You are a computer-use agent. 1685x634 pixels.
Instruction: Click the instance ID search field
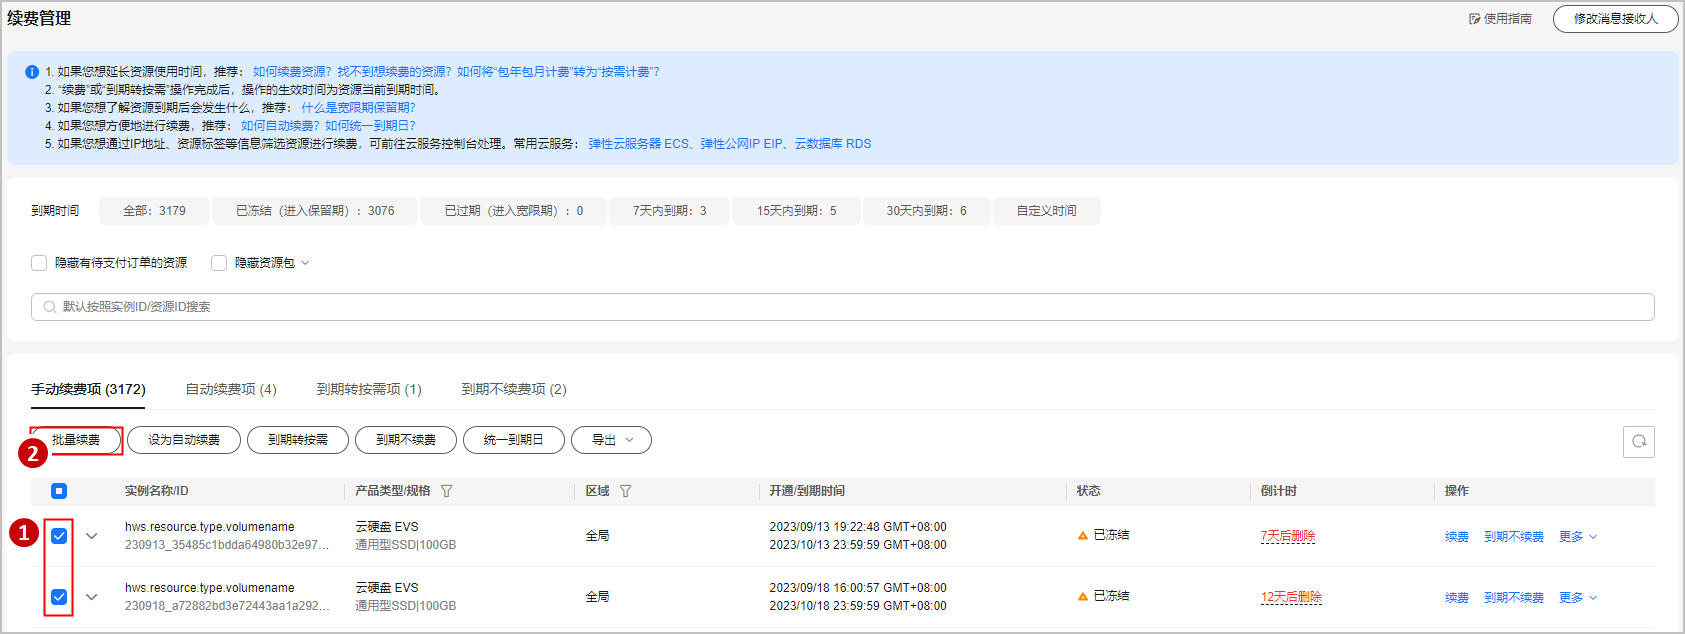[842, 307]
